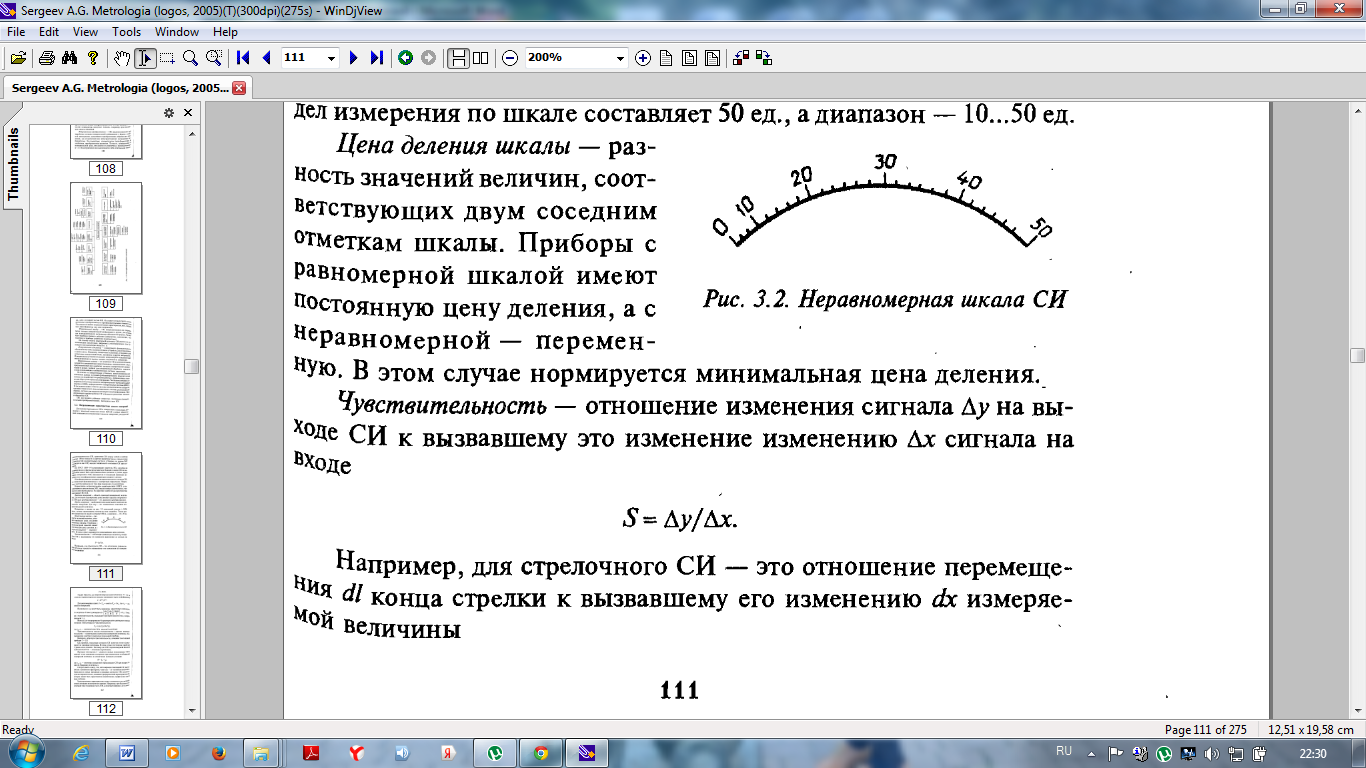Click the green Back navigation button
This screenshot has height=768, width=1366.
(x=405, y=58)
